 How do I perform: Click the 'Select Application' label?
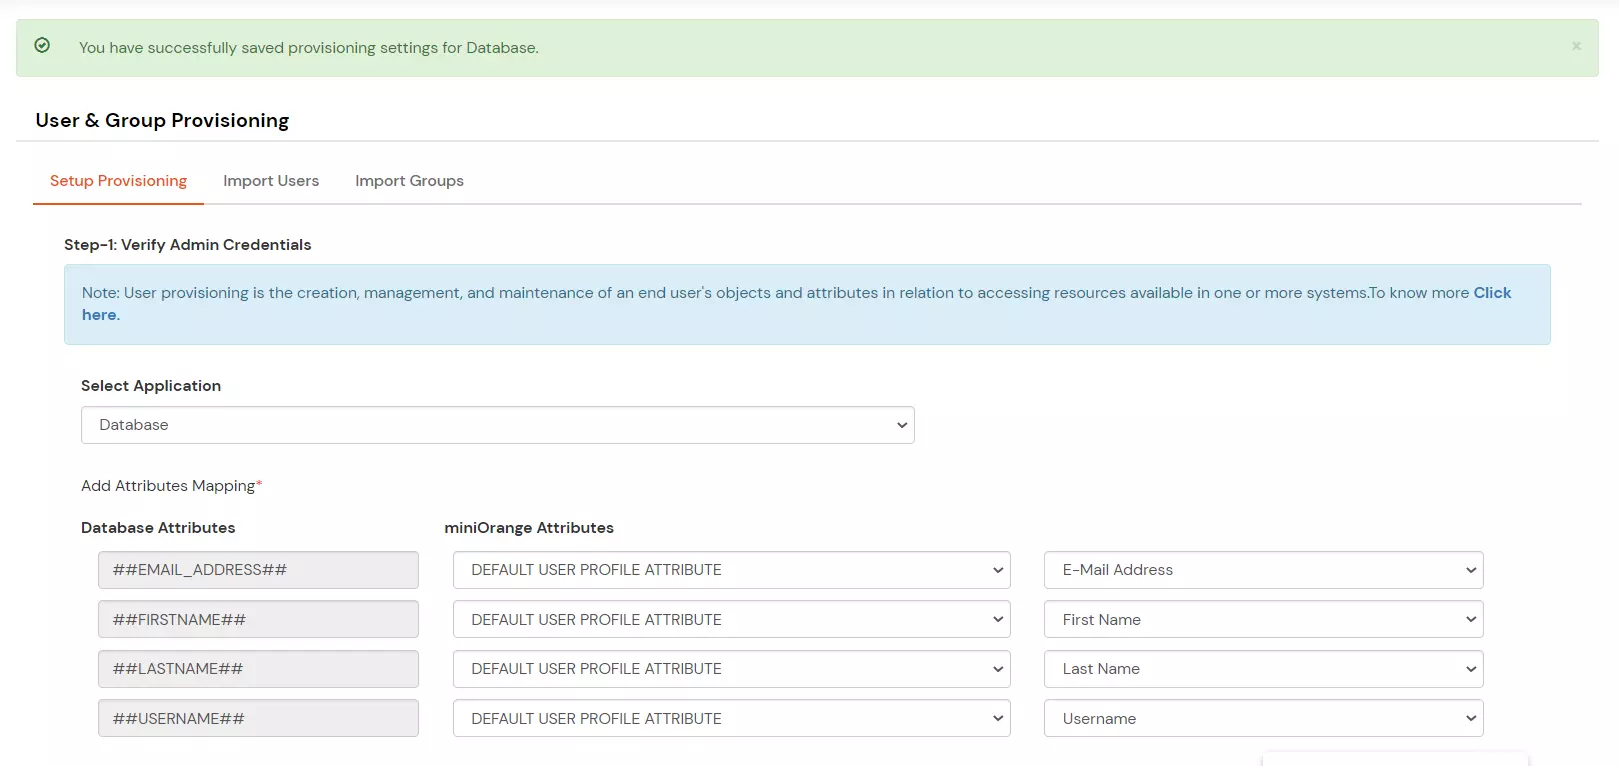tap(151, 386)
